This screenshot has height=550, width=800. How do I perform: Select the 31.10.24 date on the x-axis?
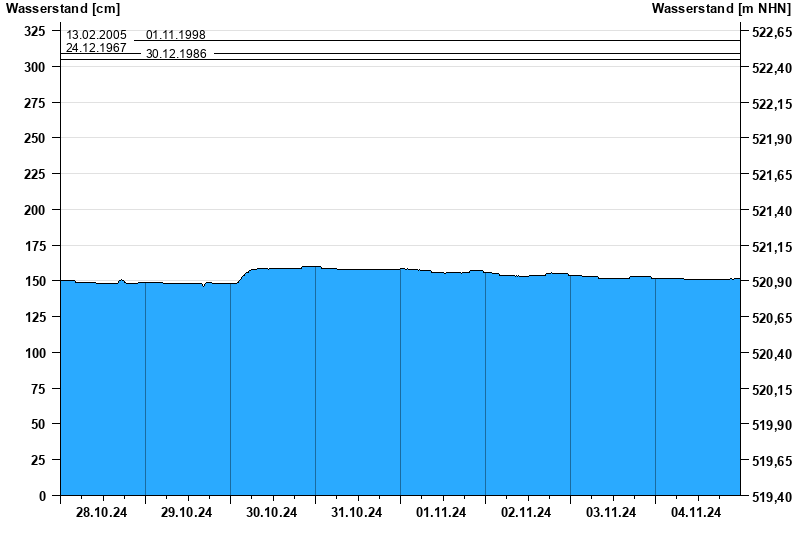point(357,513)
